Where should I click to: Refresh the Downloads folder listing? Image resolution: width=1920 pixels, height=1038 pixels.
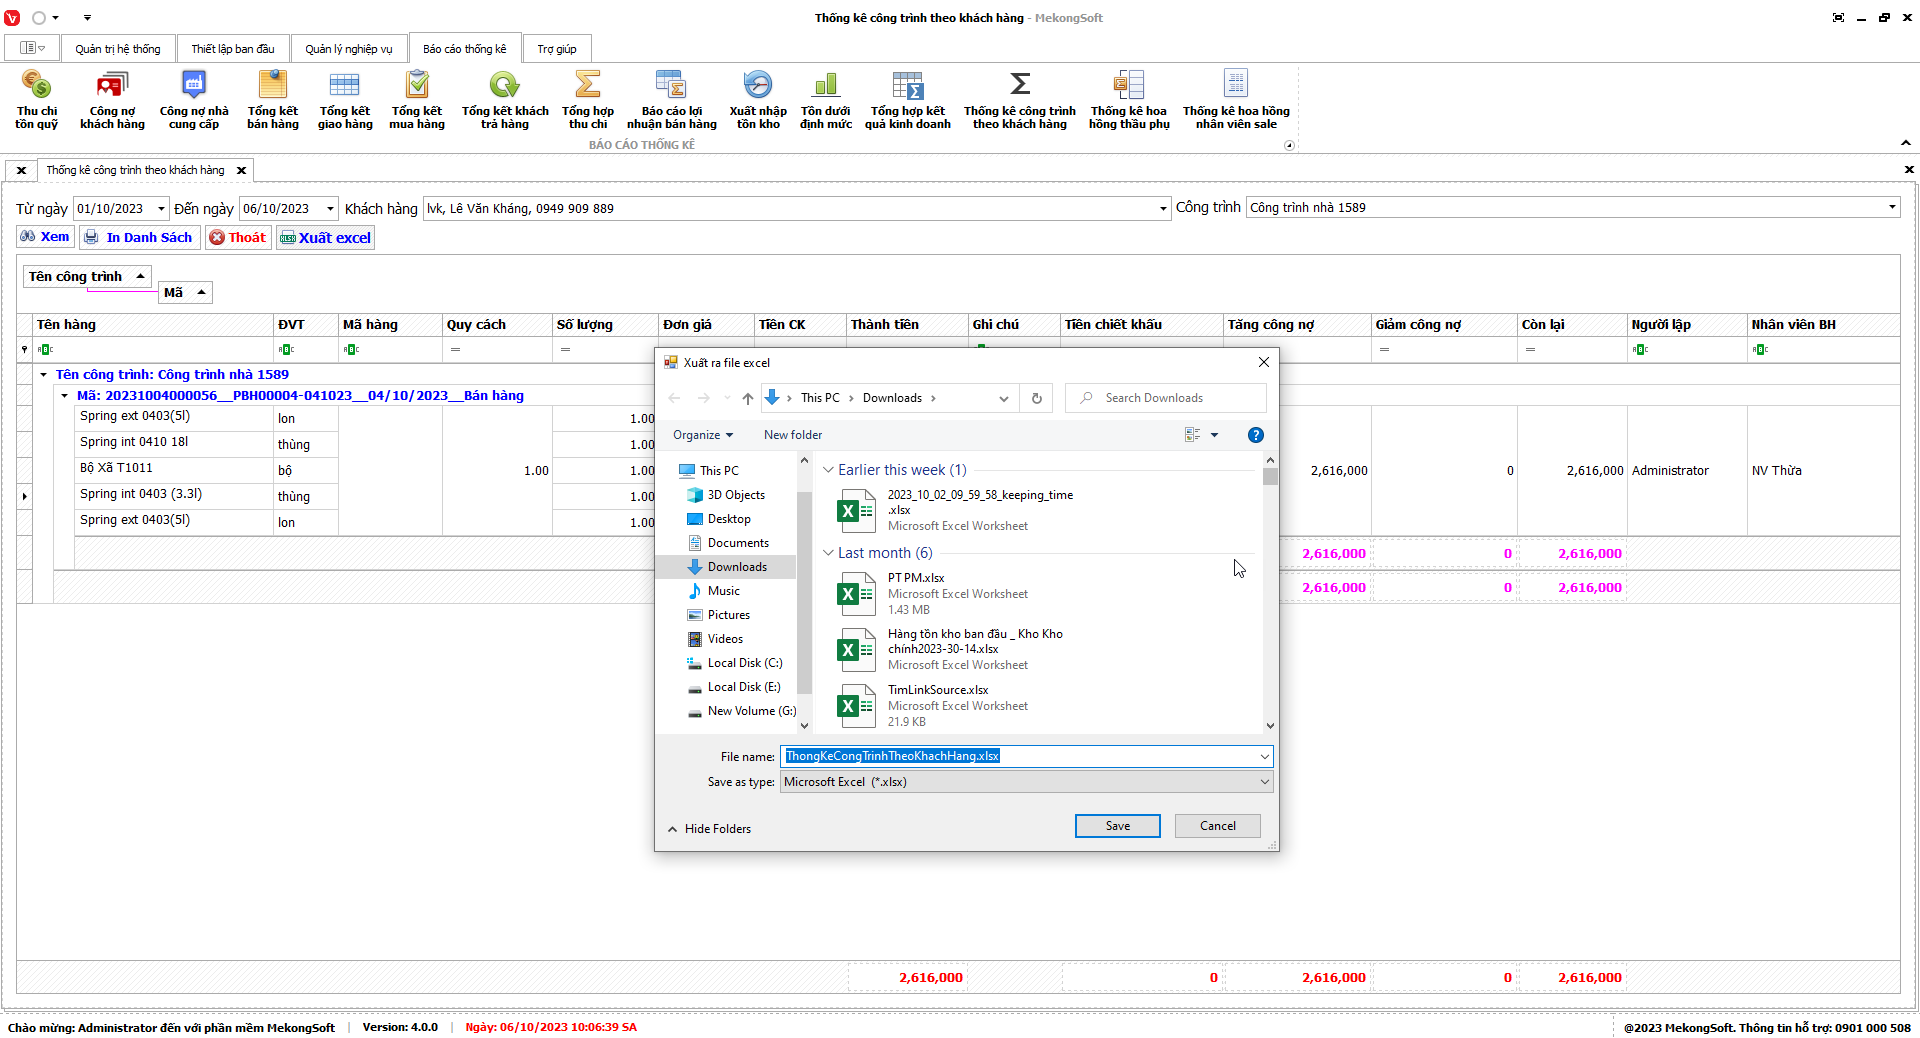pyautogui.click(x=1036, y=398)
